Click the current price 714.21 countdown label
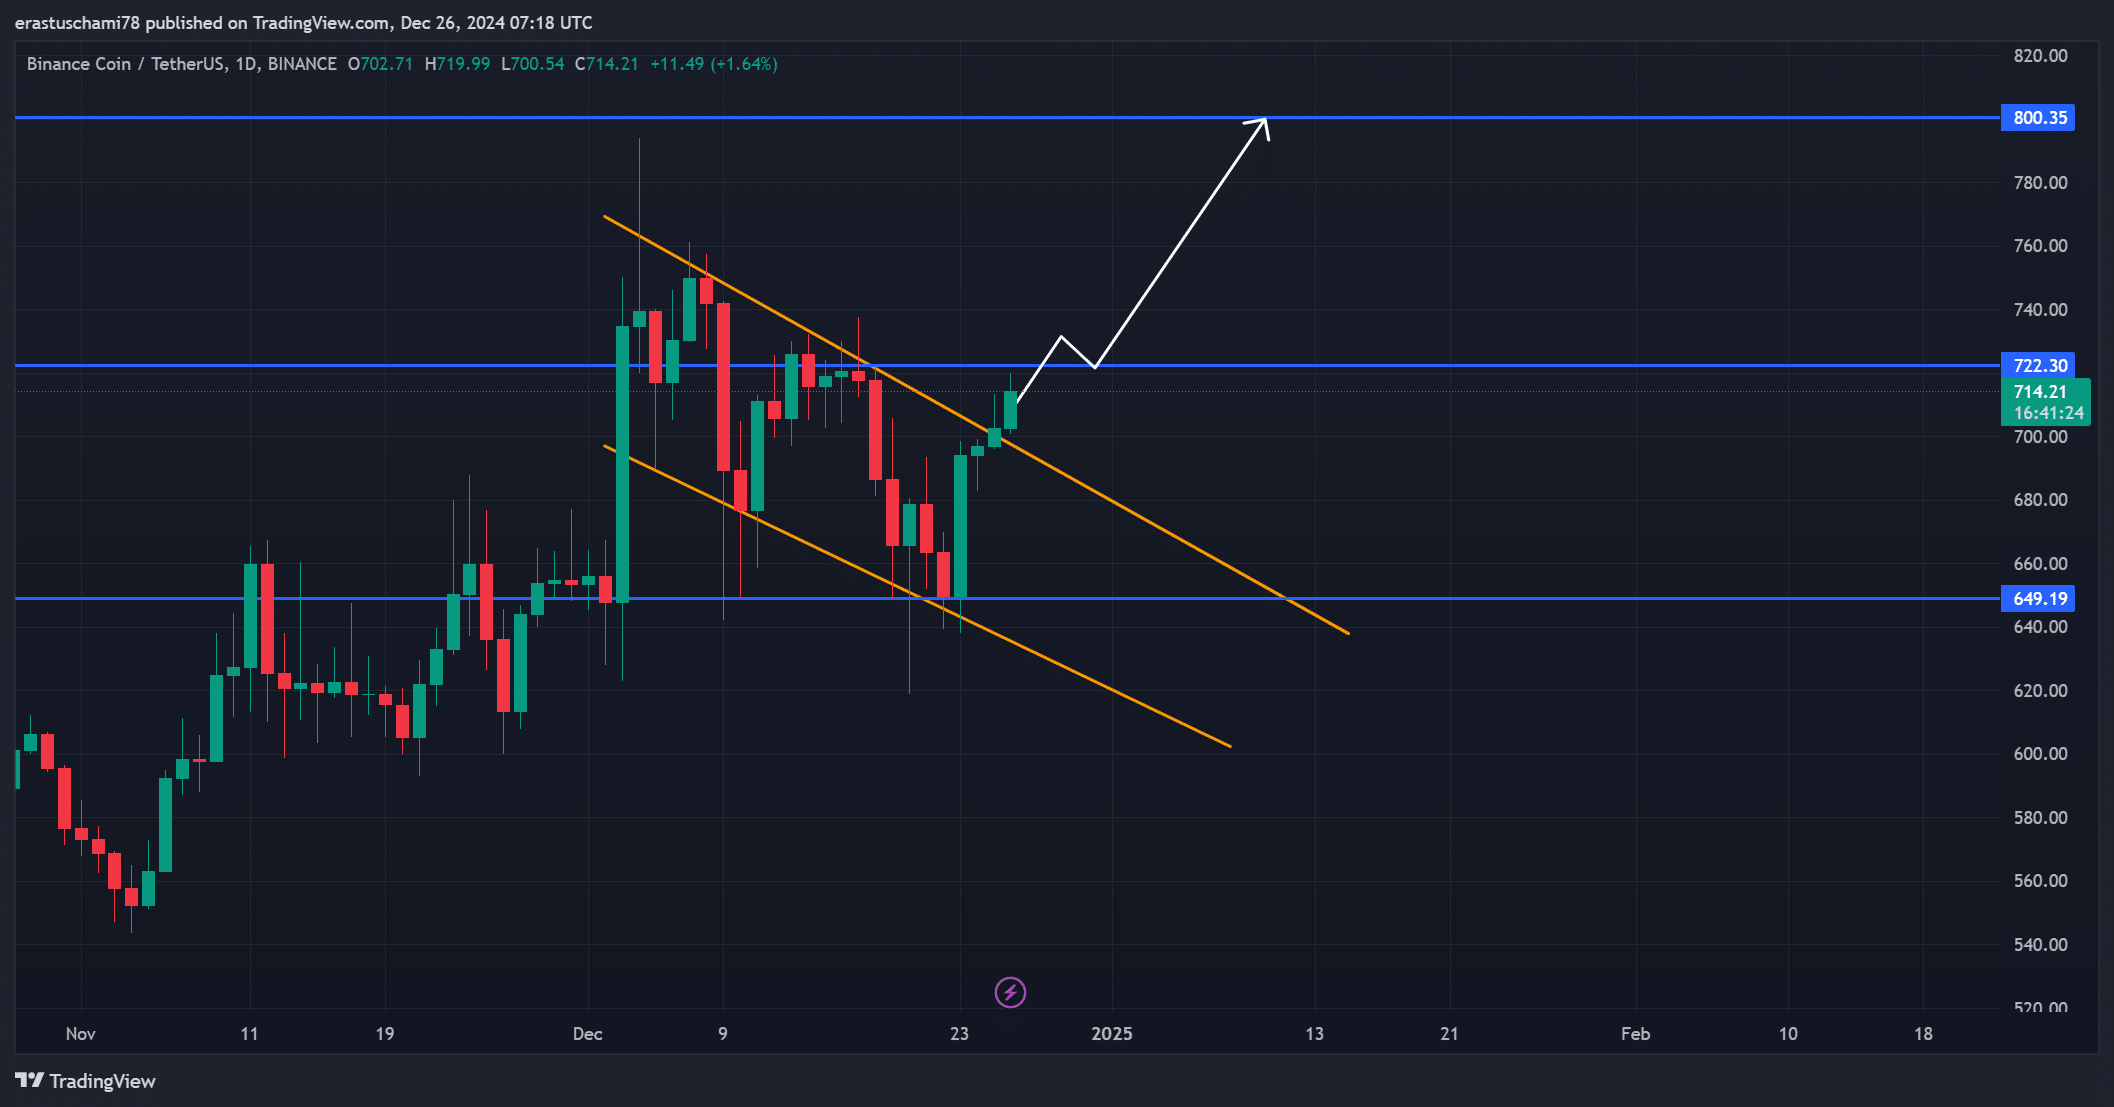 [2046, 402]
